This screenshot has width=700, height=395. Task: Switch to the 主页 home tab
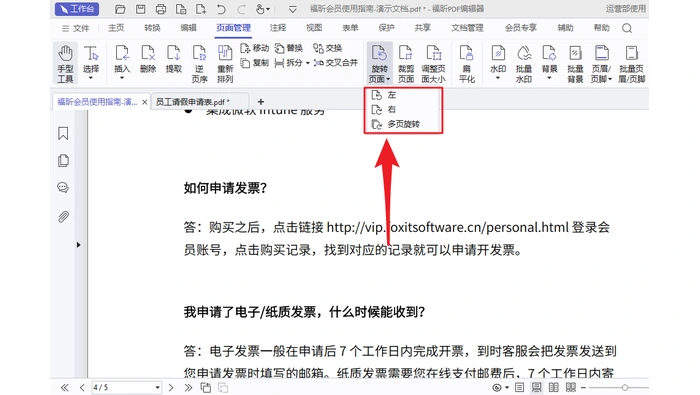pyautogui.click(x=116, y=28)
